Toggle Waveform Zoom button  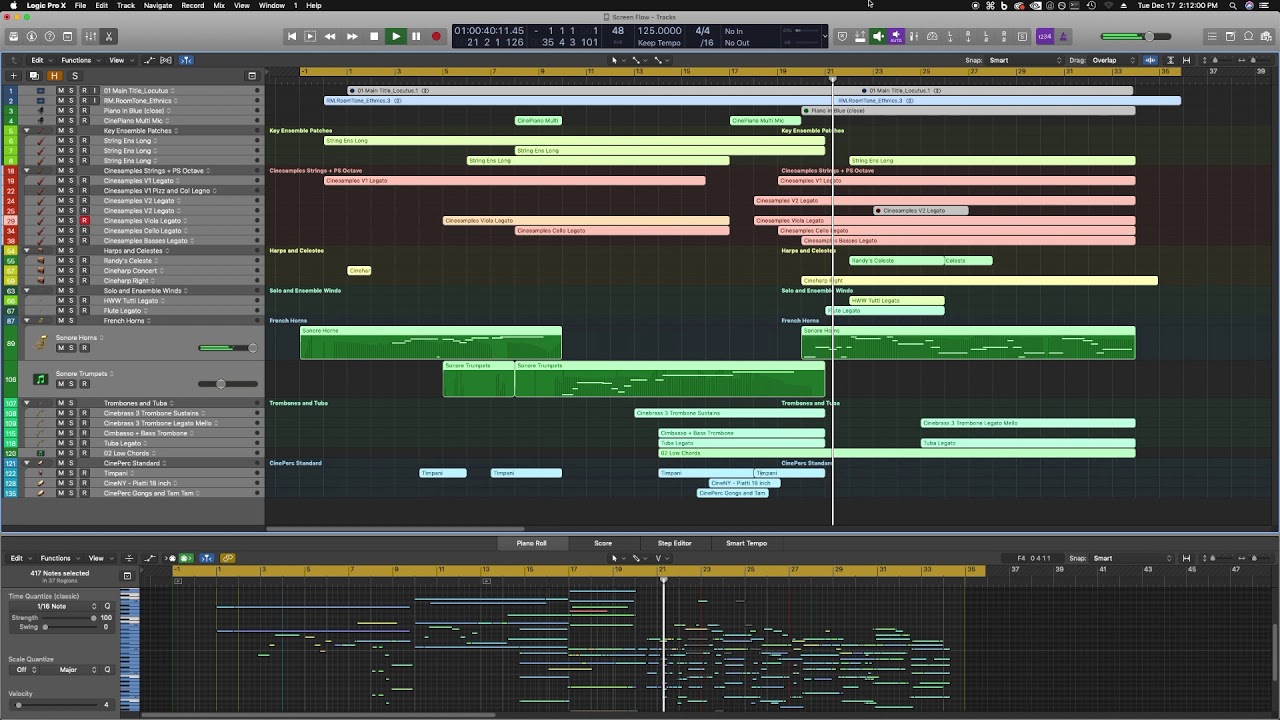(1150, 60)
